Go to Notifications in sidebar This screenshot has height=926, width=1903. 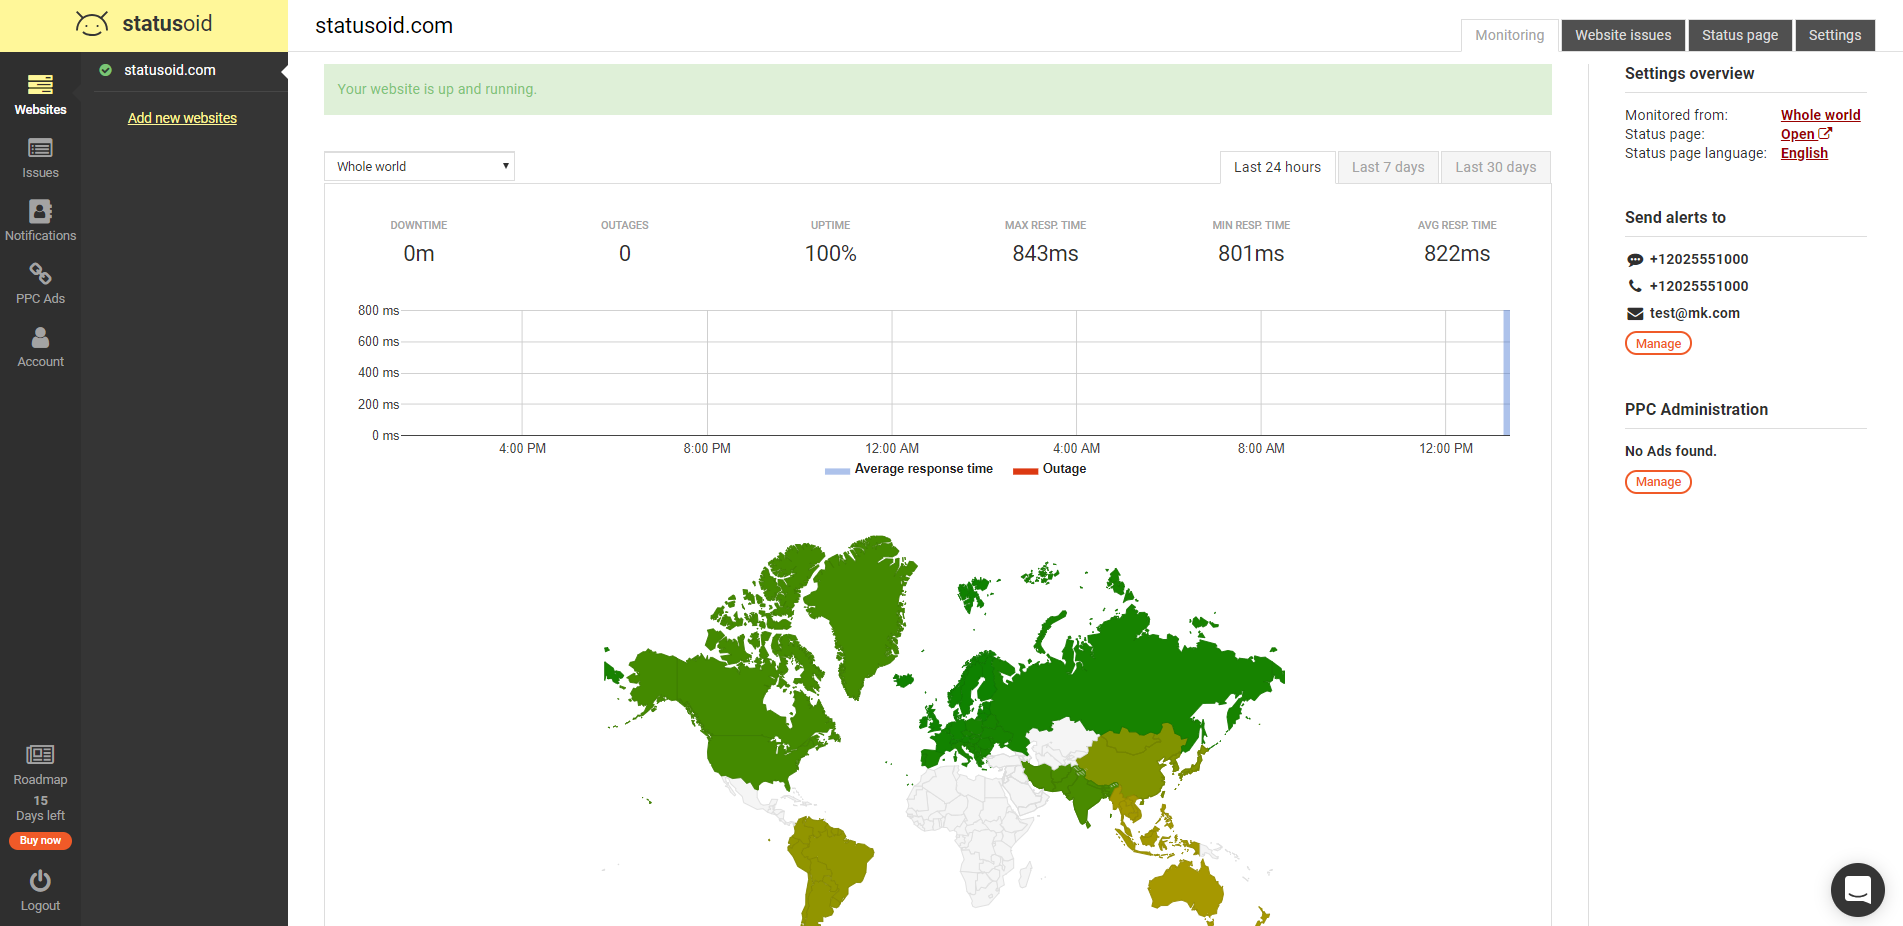pos(40,212)
